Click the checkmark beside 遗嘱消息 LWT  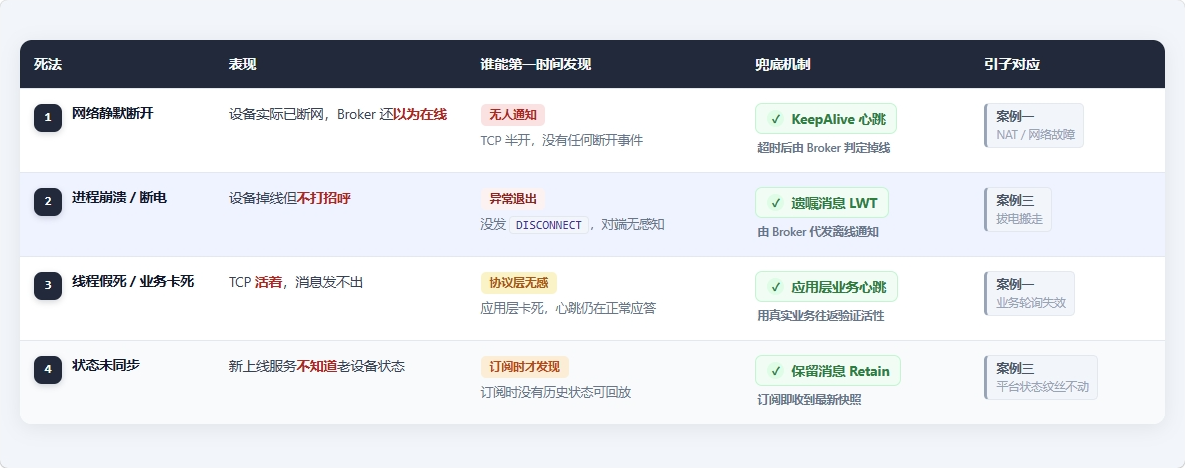pos(775,203)
